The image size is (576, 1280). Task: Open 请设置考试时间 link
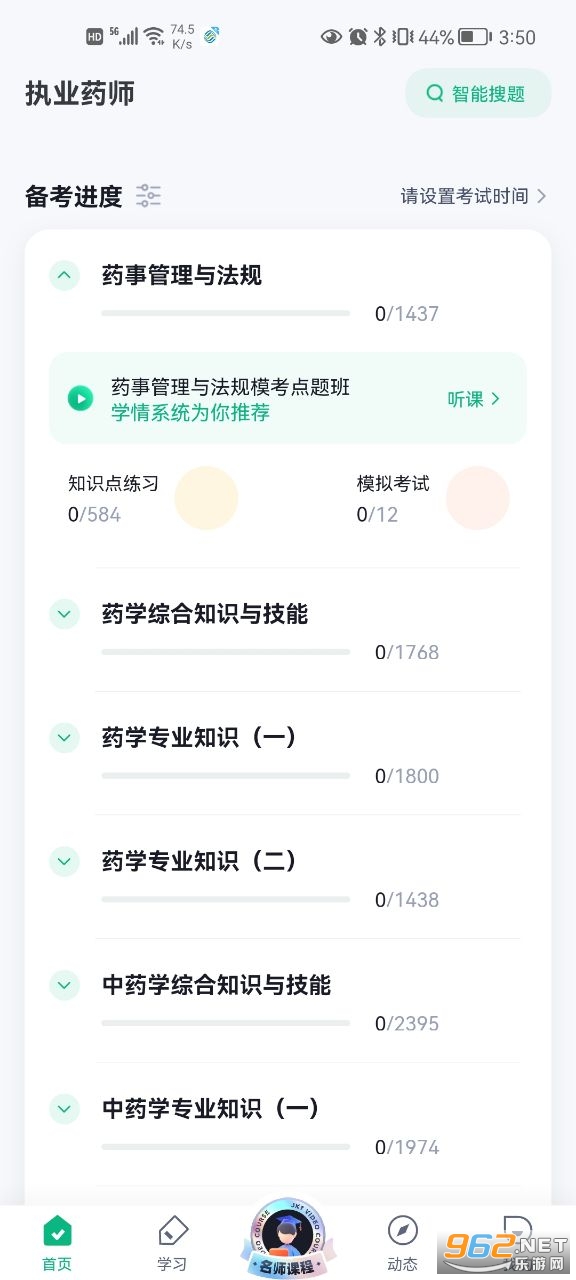click(474, 196)
